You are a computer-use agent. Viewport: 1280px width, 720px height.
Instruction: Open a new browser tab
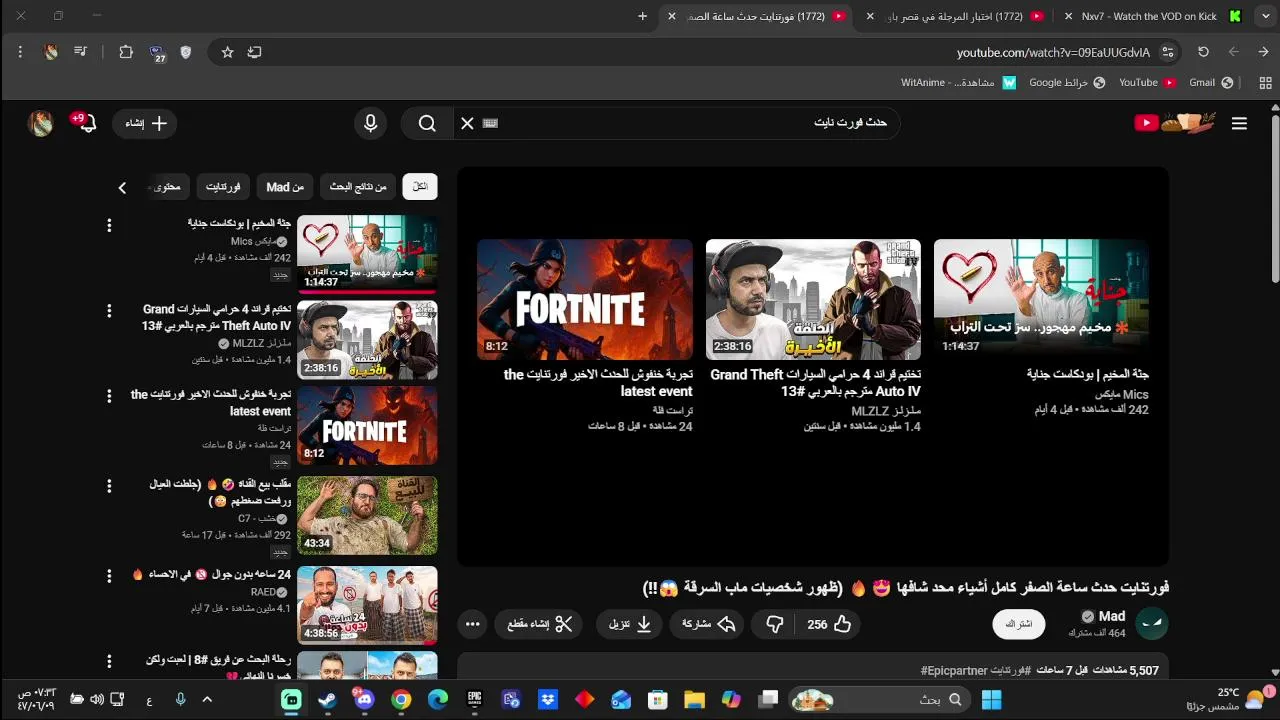(x=643, y=16)
